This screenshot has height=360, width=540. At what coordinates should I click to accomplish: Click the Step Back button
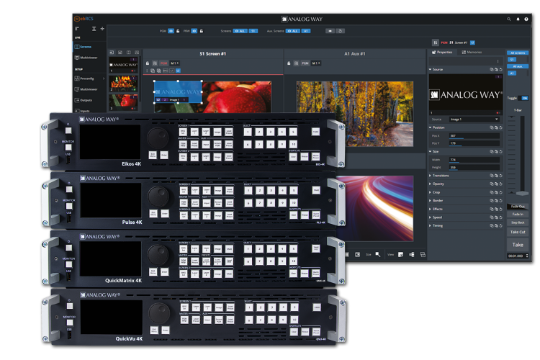pos(518,223)
